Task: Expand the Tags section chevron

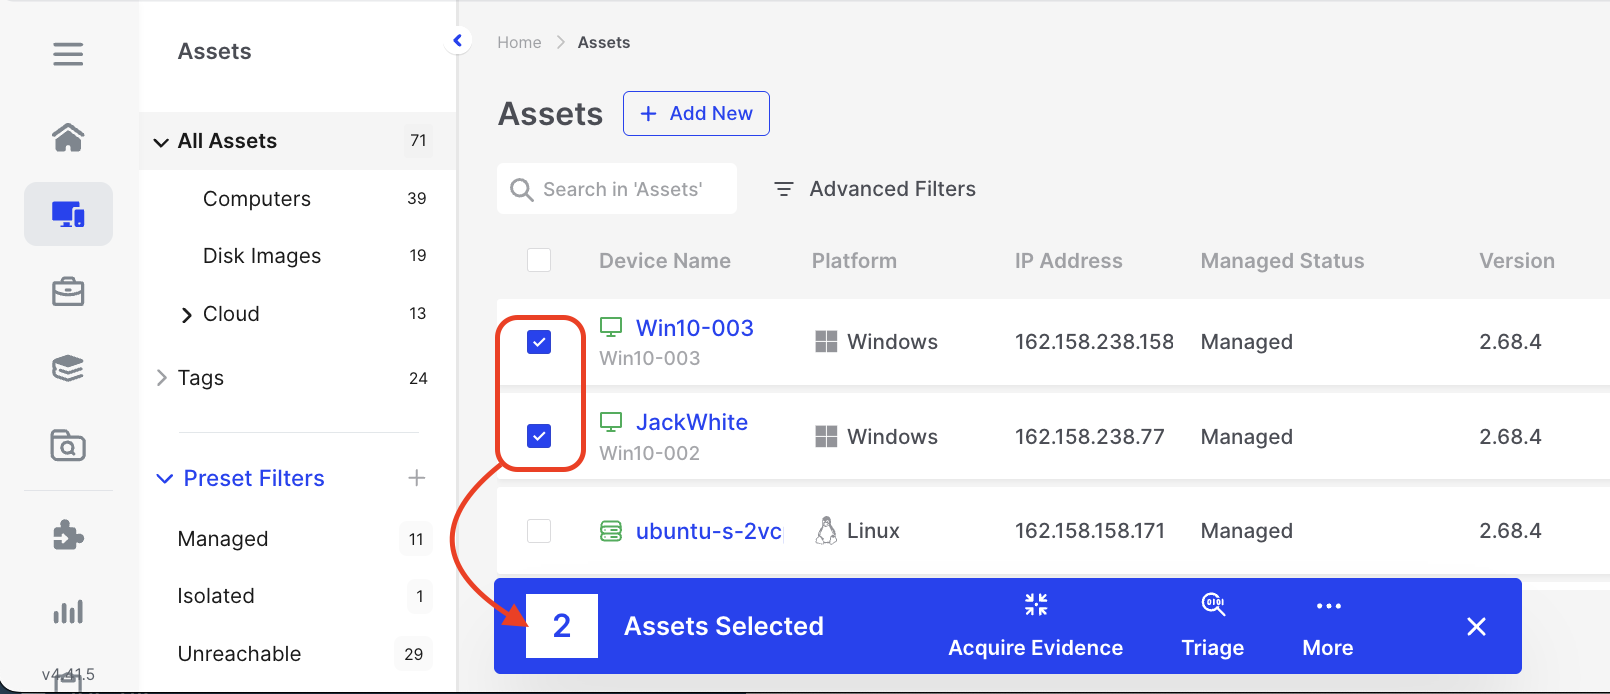Action: (162, 378)
